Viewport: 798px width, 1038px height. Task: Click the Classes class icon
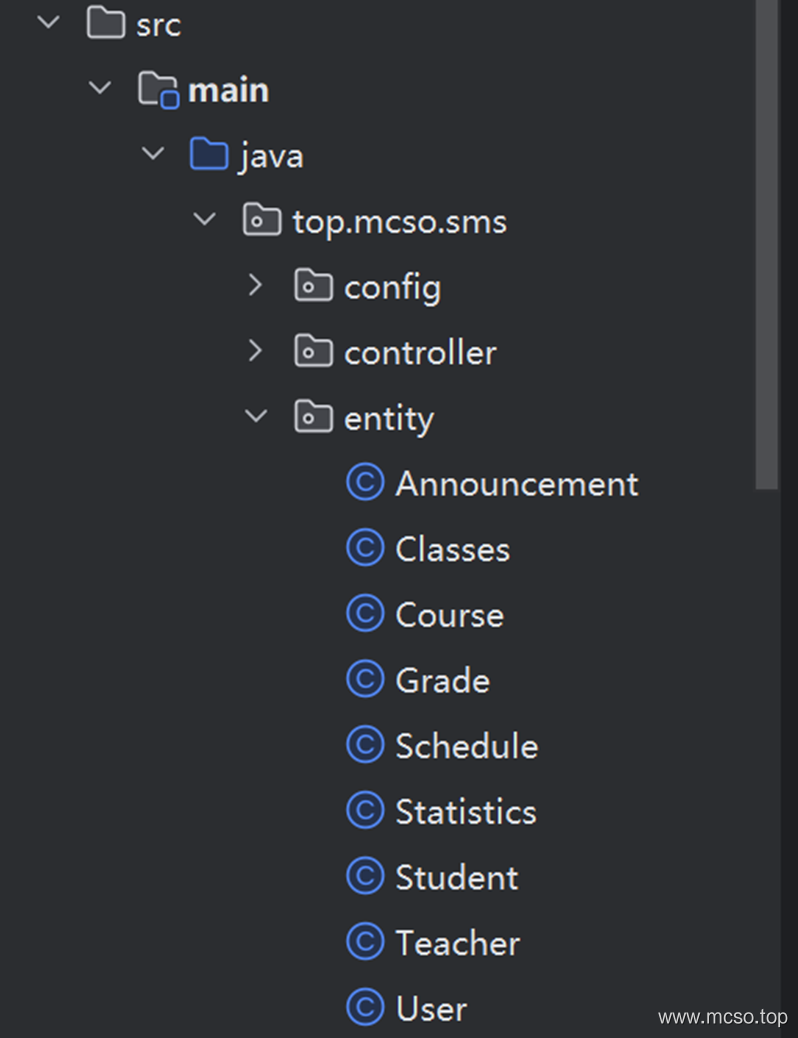click(365, 547)
